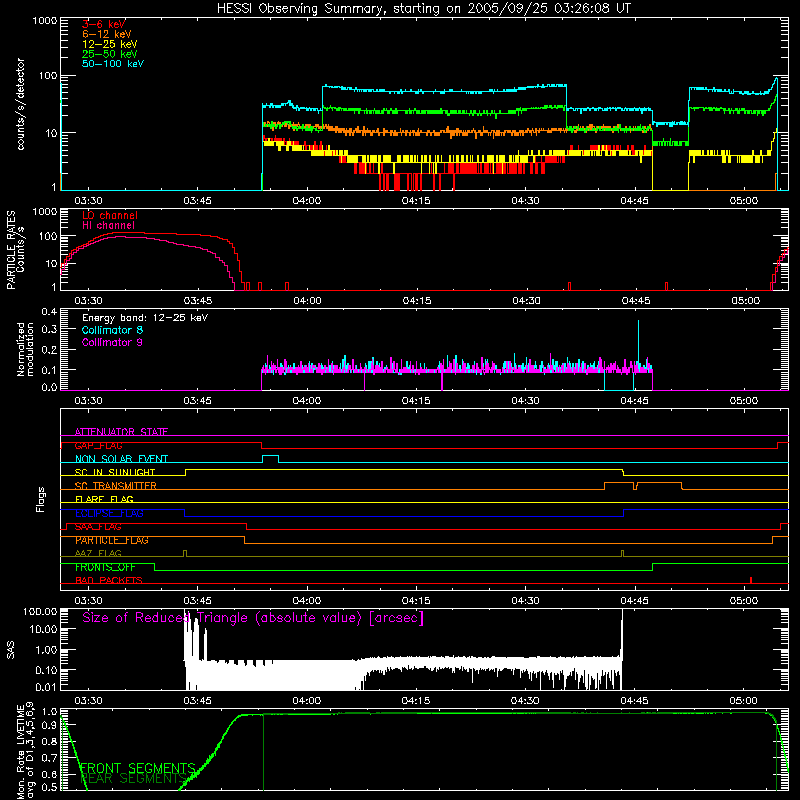
Task: Click the SC_TRANSMITTER flag label
Action: [115, 486]
